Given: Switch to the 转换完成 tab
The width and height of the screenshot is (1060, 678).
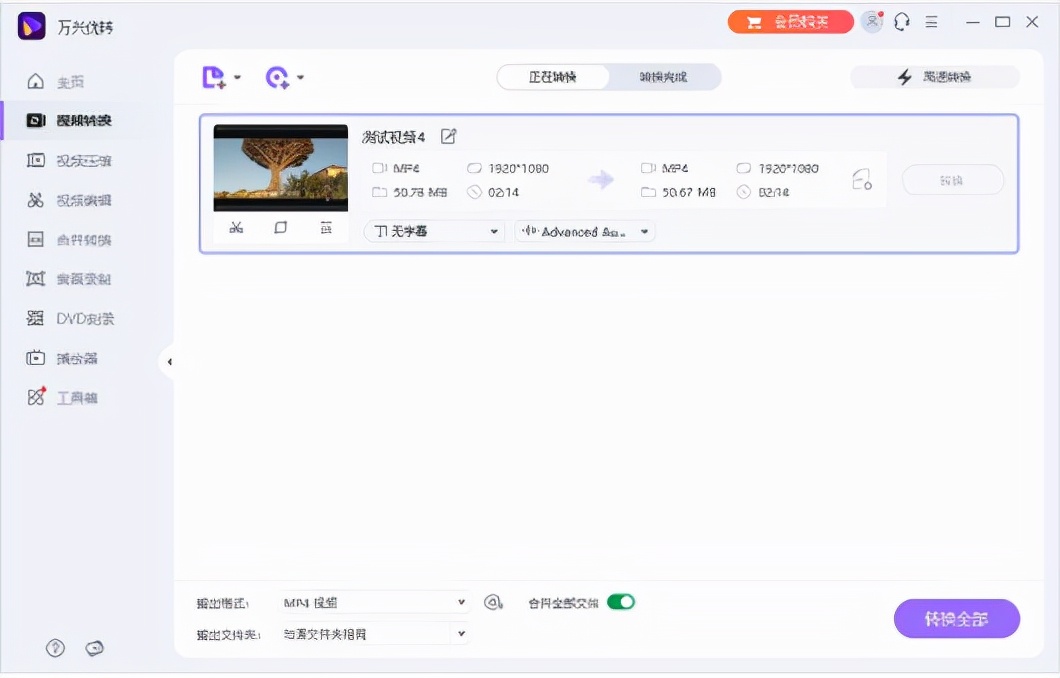Looking at the screenshot, I should [664, 76].
